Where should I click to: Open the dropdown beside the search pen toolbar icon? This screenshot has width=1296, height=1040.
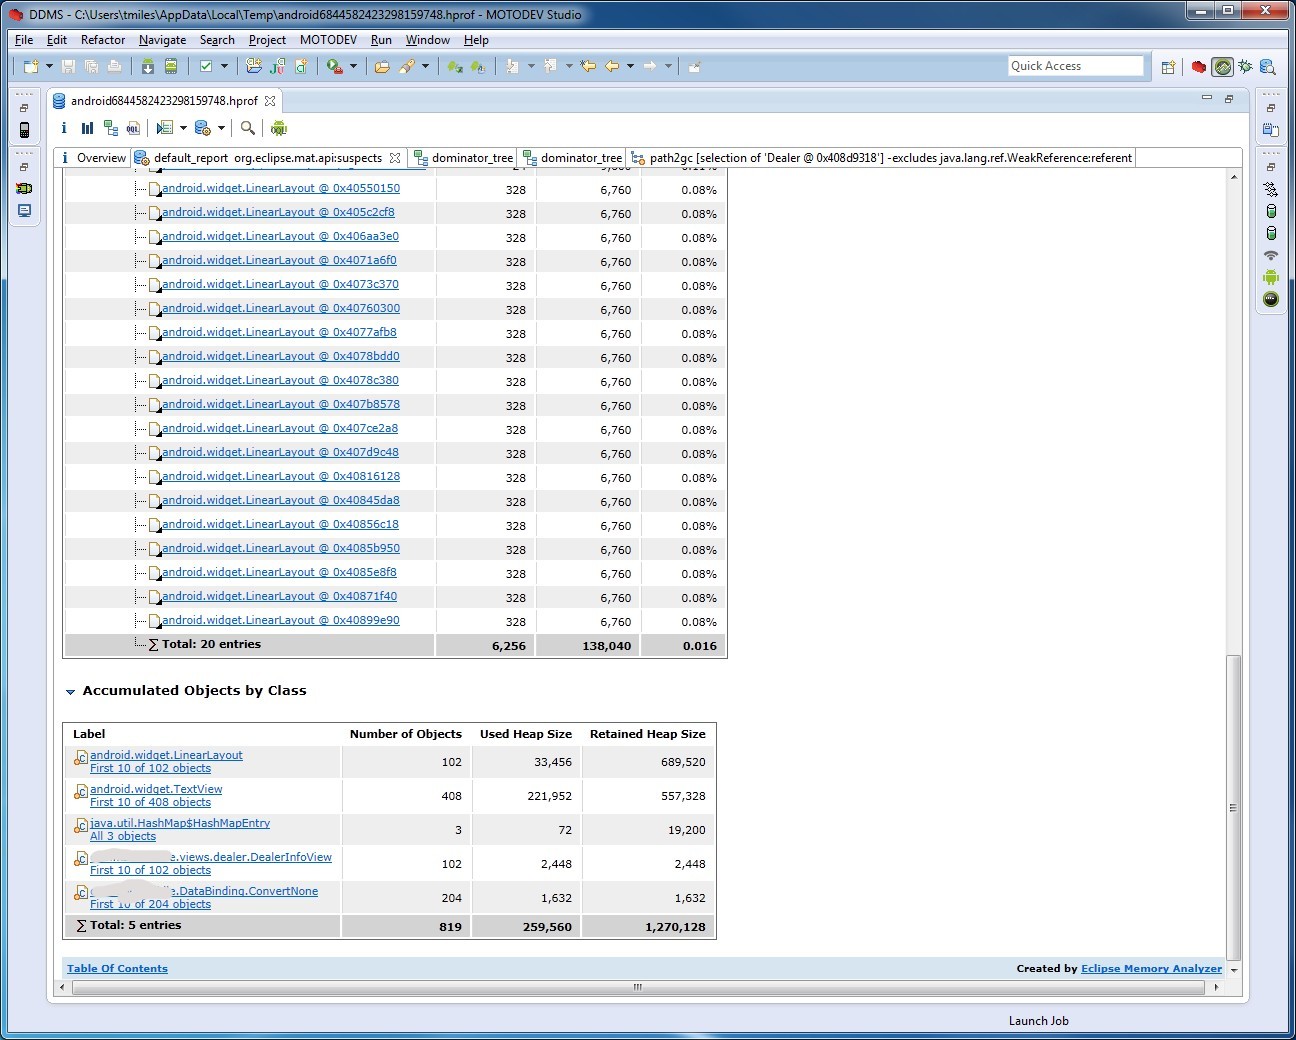pyautogui.click(x=425, y=66)
